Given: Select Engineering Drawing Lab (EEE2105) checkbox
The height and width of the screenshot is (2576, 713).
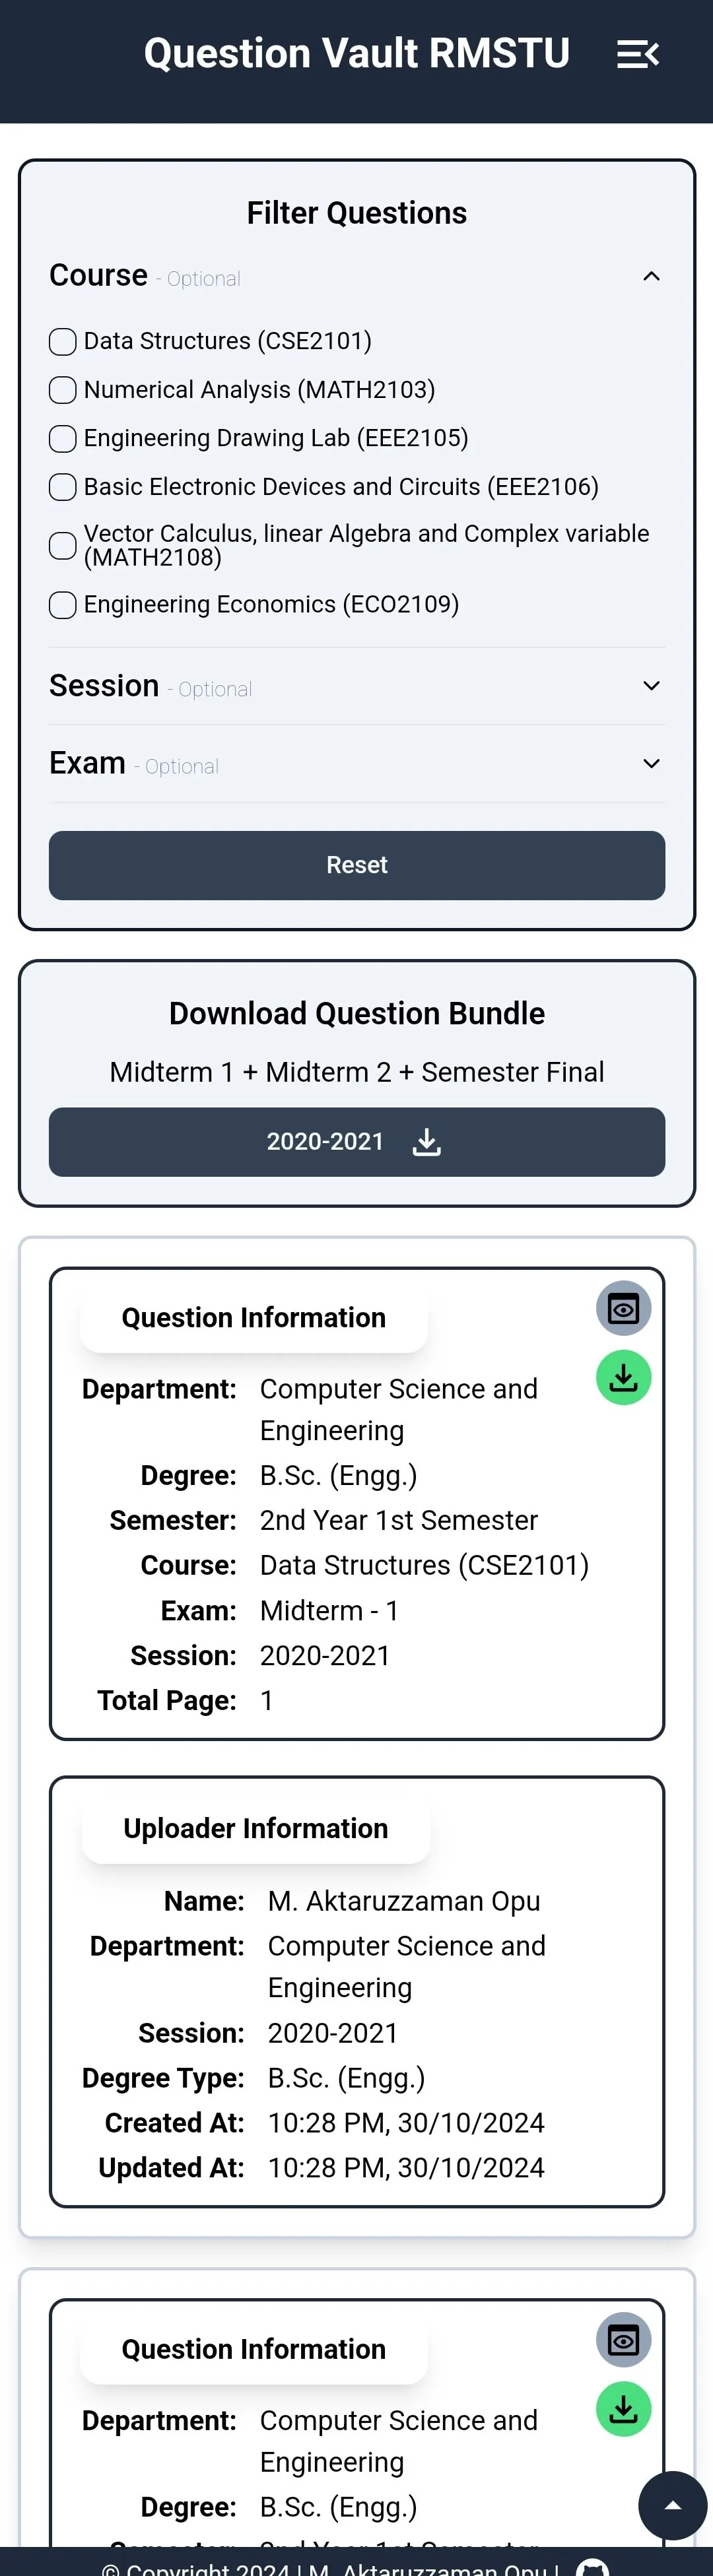Looking at the screenshot, I should point(63,439).
